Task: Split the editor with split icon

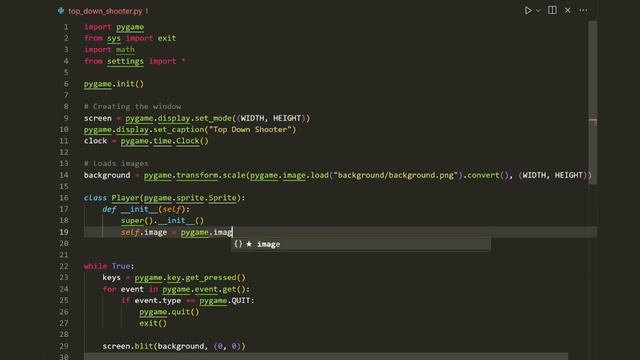Action: click(x=552, y=10)
